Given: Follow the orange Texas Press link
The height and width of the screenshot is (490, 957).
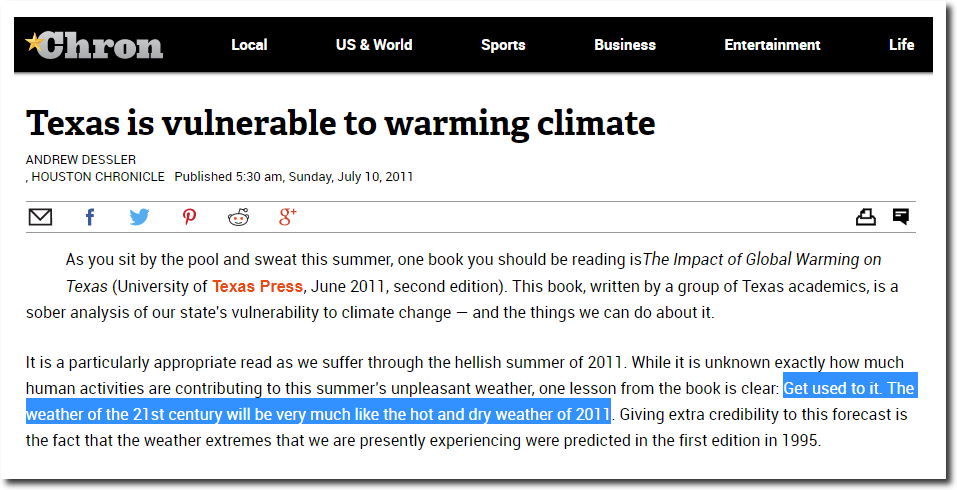Looking at the screenshot, I should (258, 286).
